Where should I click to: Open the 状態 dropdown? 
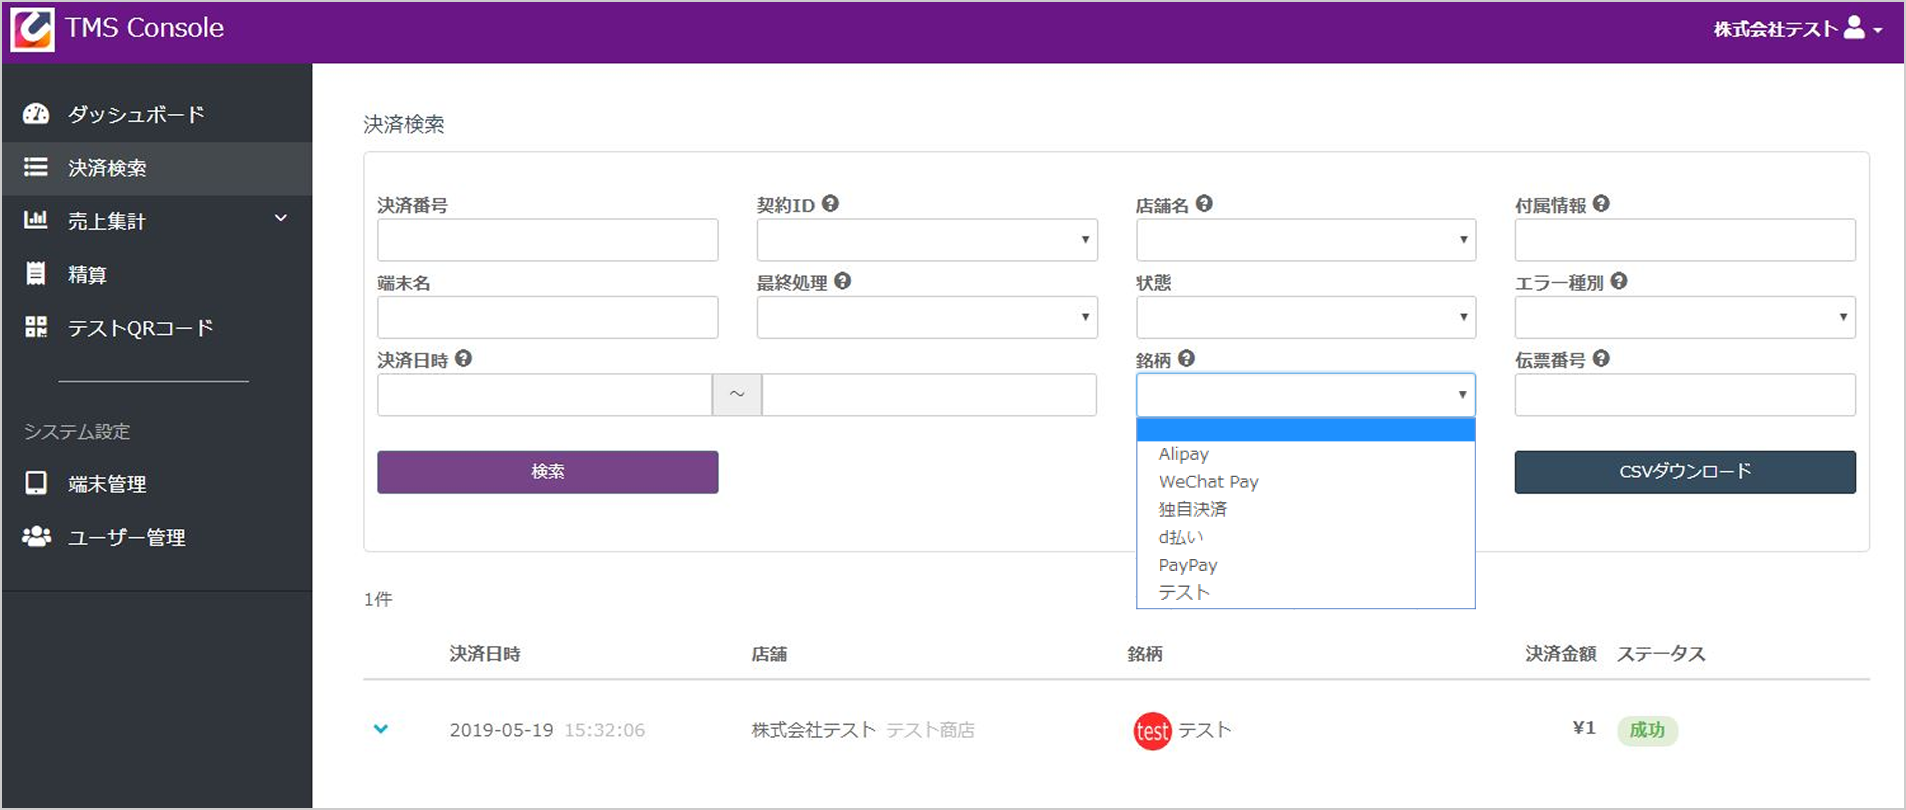pyautogui.click(x=1305, y=318)
